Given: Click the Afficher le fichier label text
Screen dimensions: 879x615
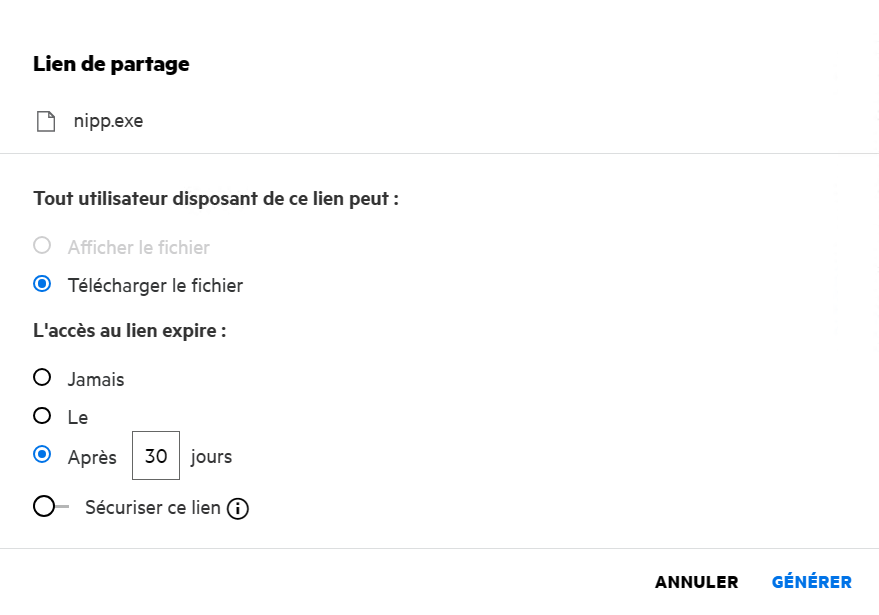Looking at the screenshot, I should (138, 247).
